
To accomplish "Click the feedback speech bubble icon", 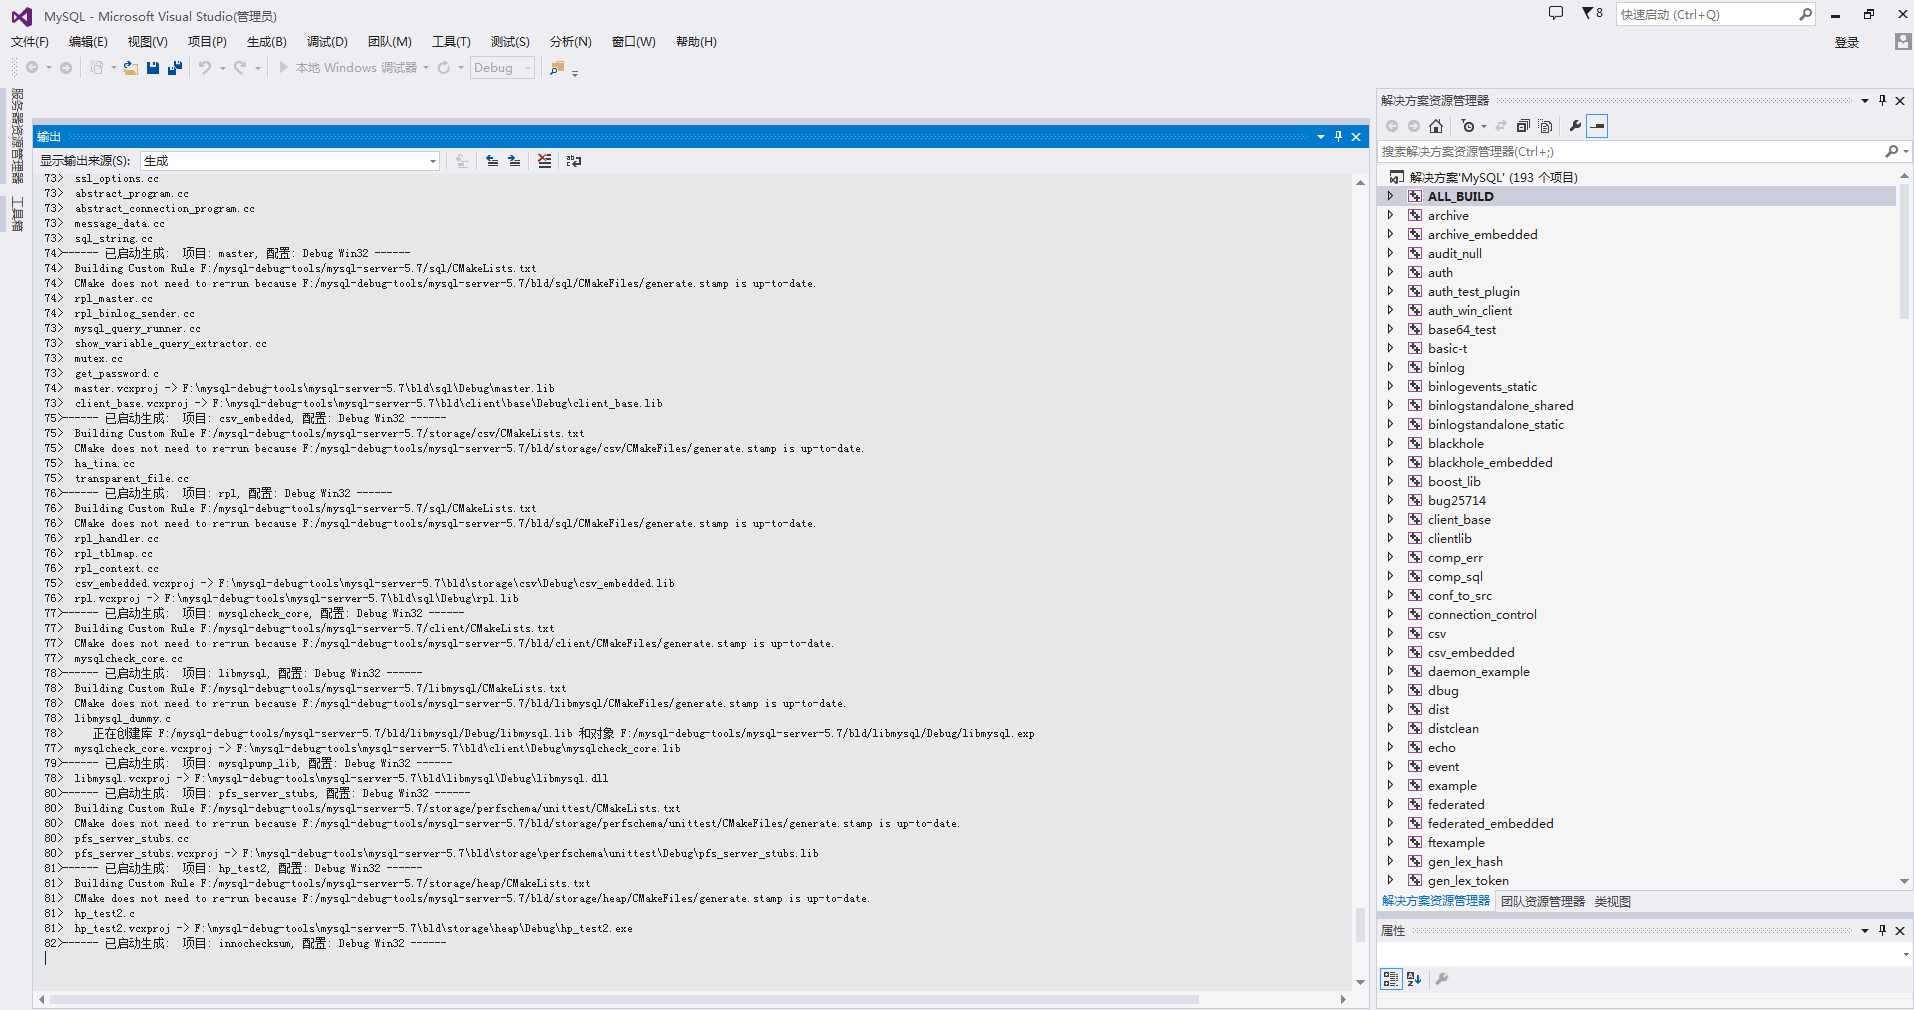I will point(1555,14).
